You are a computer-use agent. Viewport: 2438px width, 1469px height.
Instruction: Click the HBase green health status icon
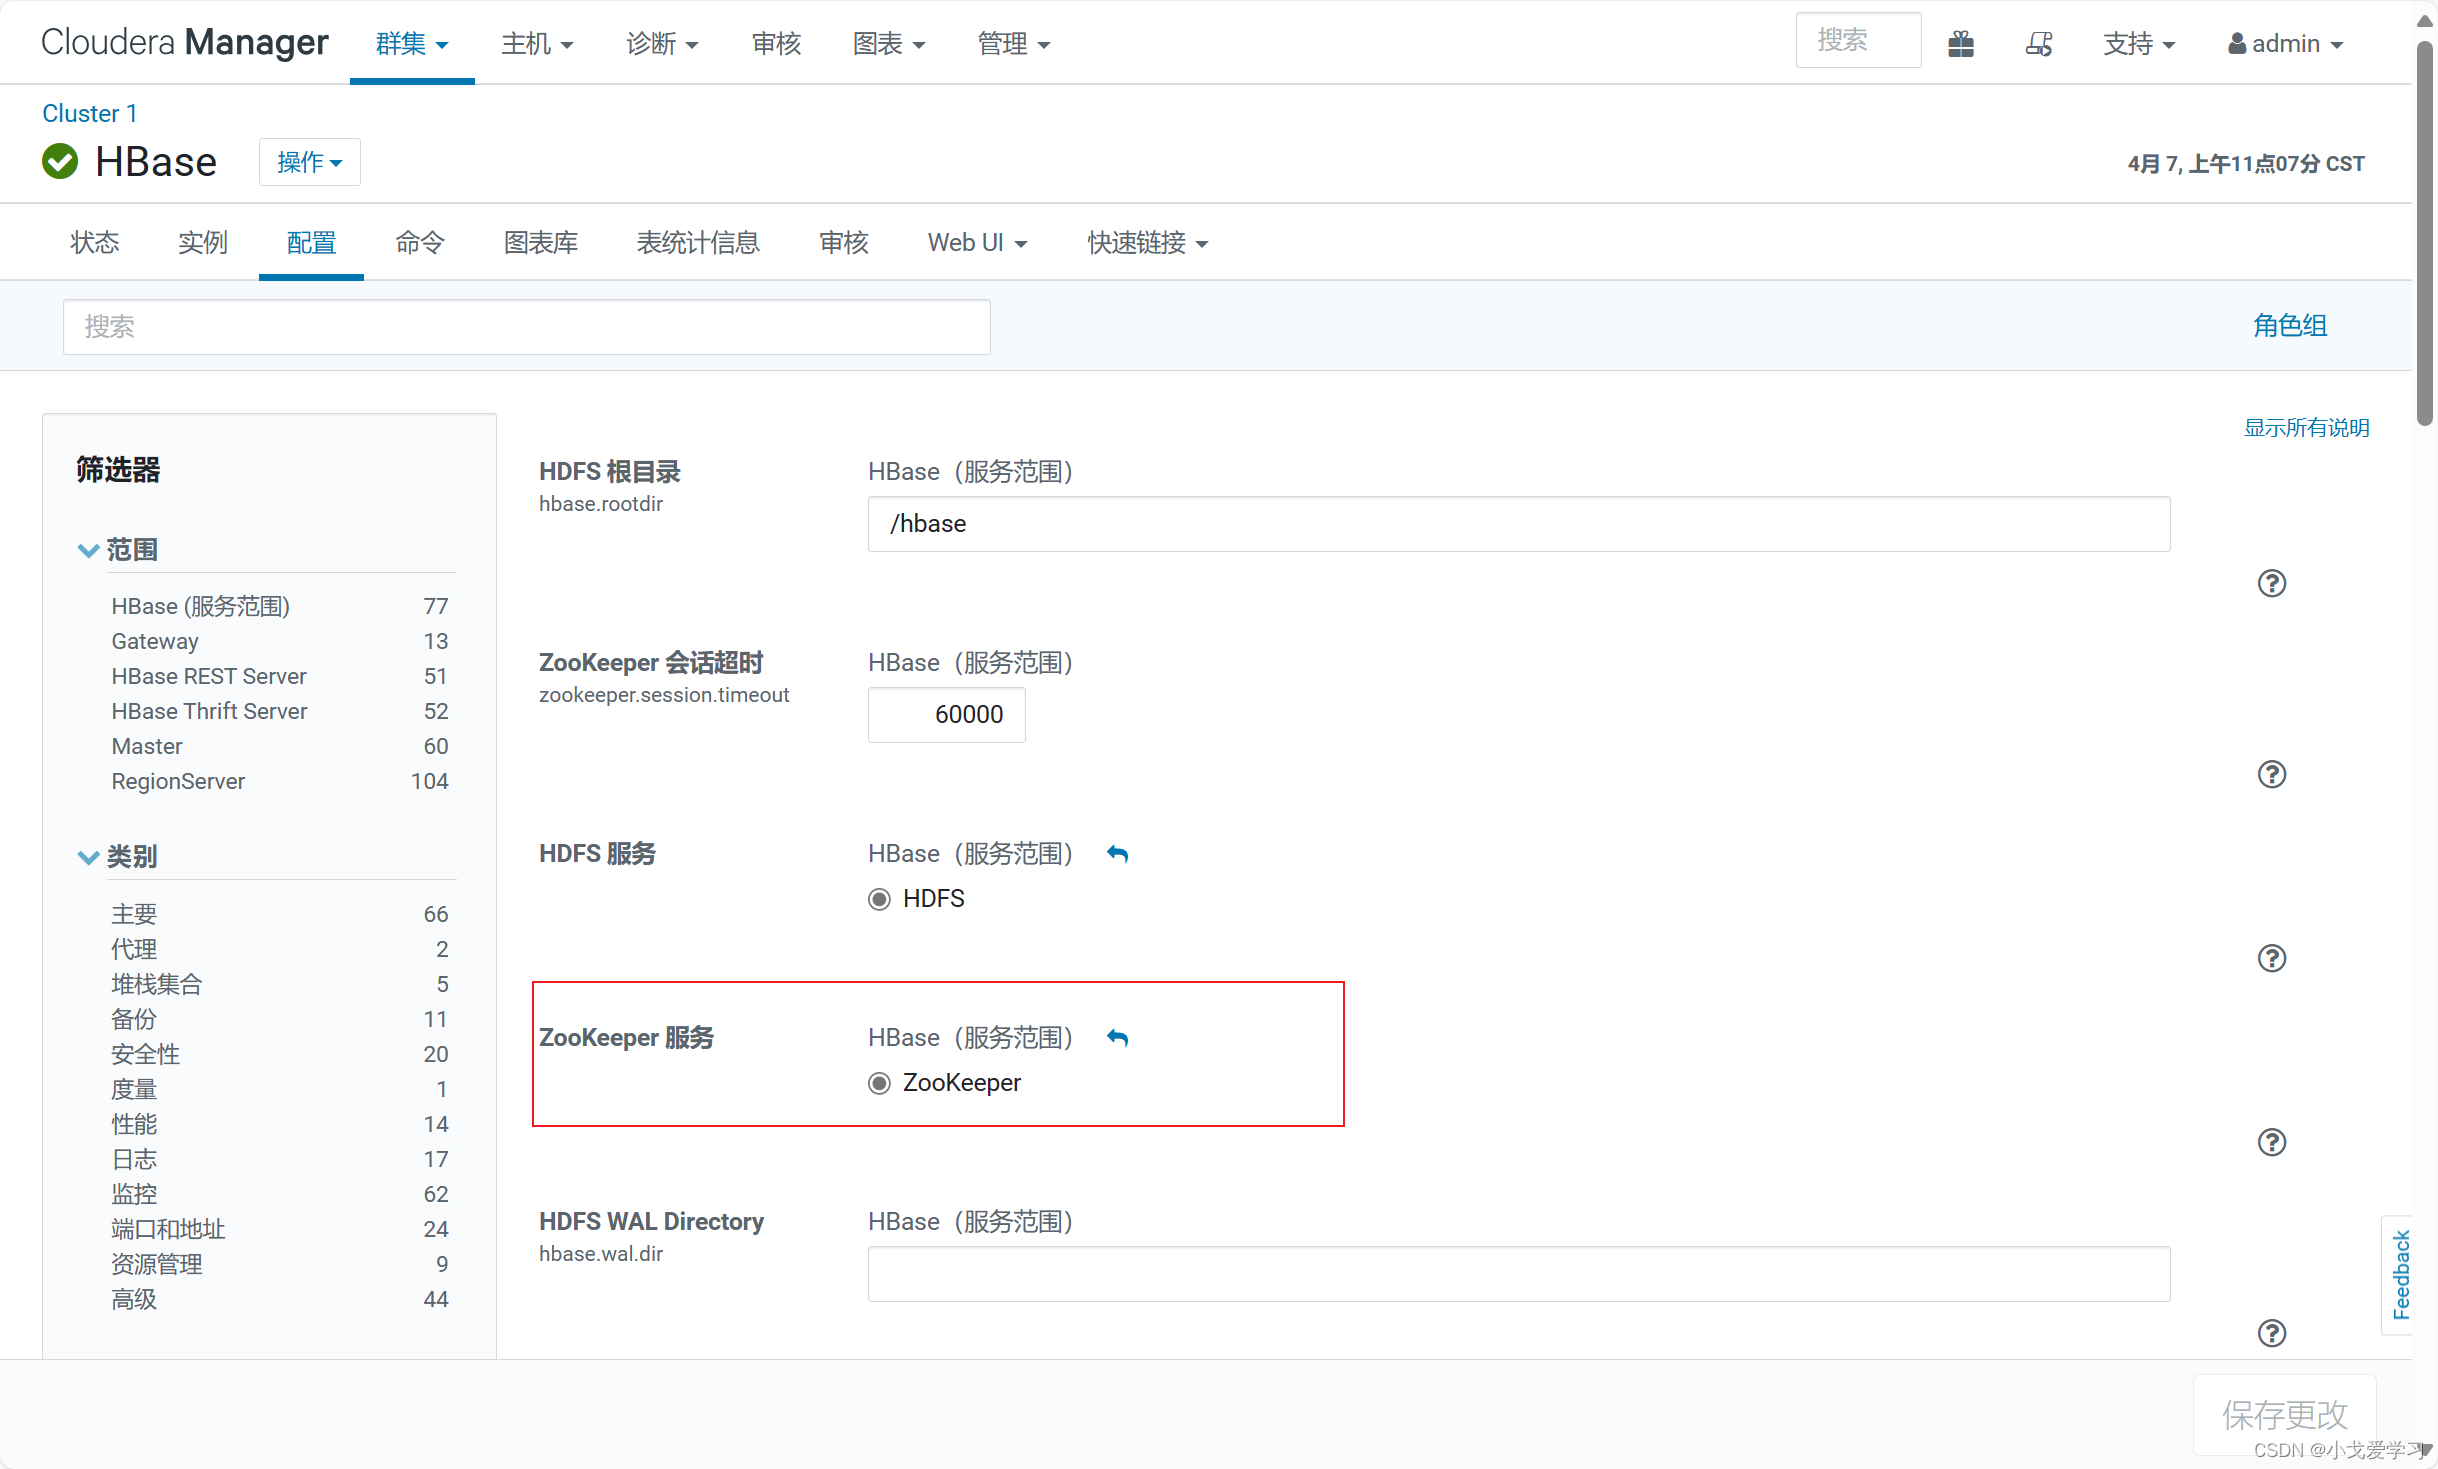(60, 162)
